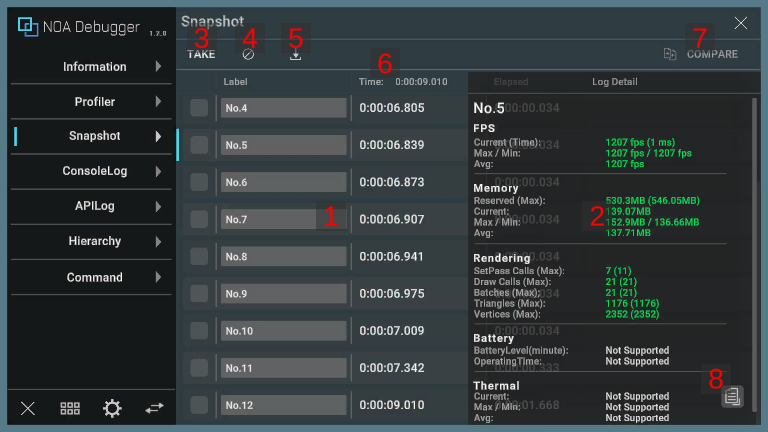Click the swap arrows icon in sidebar
Screen dimensions: 768x432
pos(154,408)
